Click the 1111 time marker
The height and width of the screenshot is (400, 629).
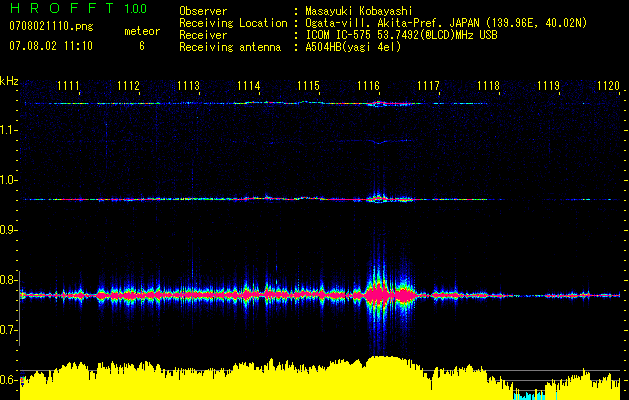[x=68, y=86]
